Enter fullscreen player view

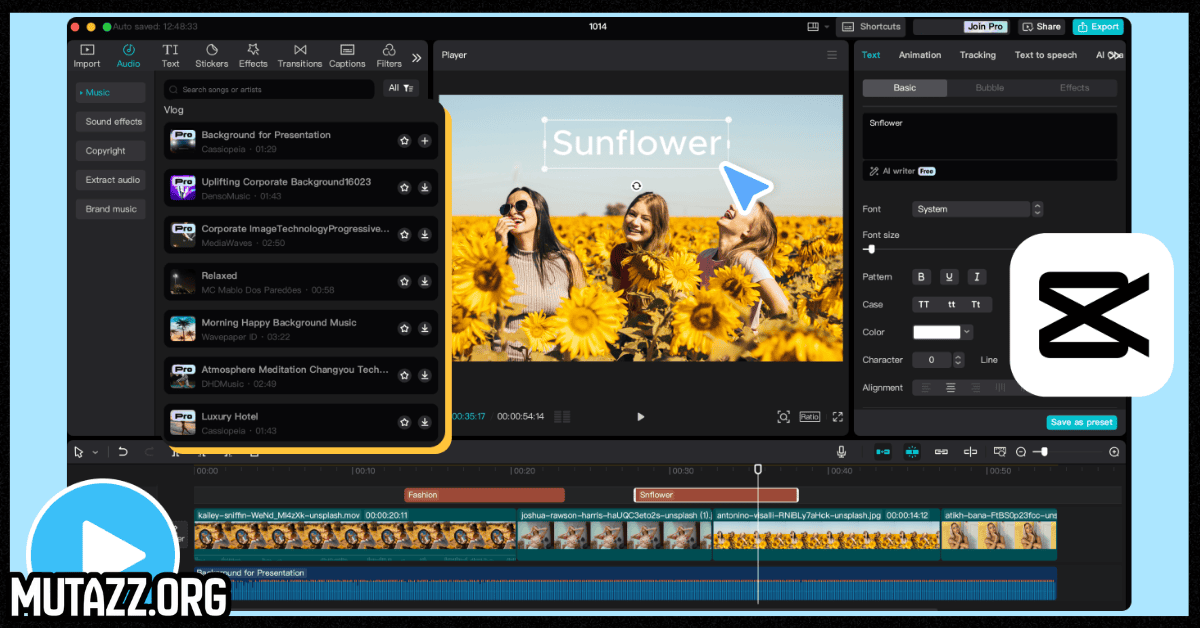pos(837,417)
